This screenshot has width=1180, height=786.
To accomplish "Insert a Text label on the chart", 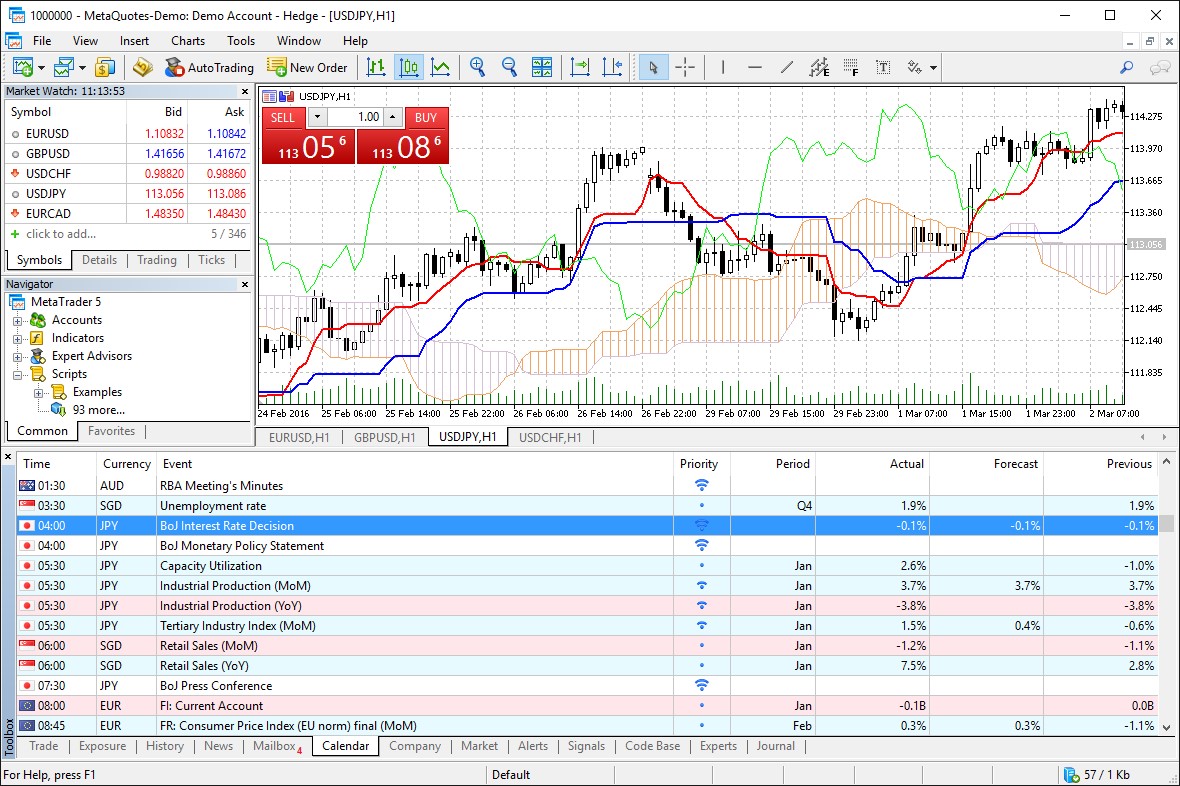I will (883, 67).
